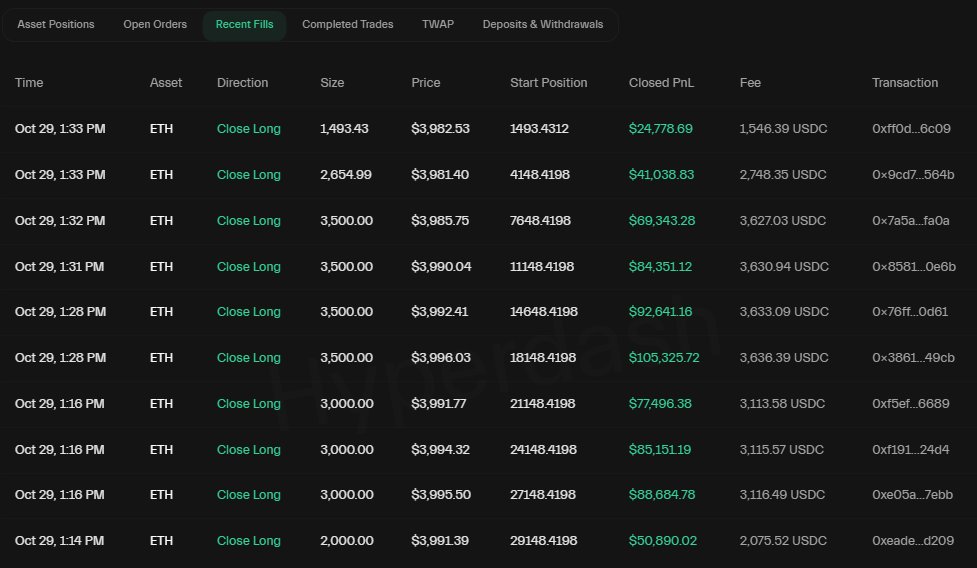Follow transaction link 0x3861...49cb
This screenshot has height=568, width=977.
pos(913,358)
